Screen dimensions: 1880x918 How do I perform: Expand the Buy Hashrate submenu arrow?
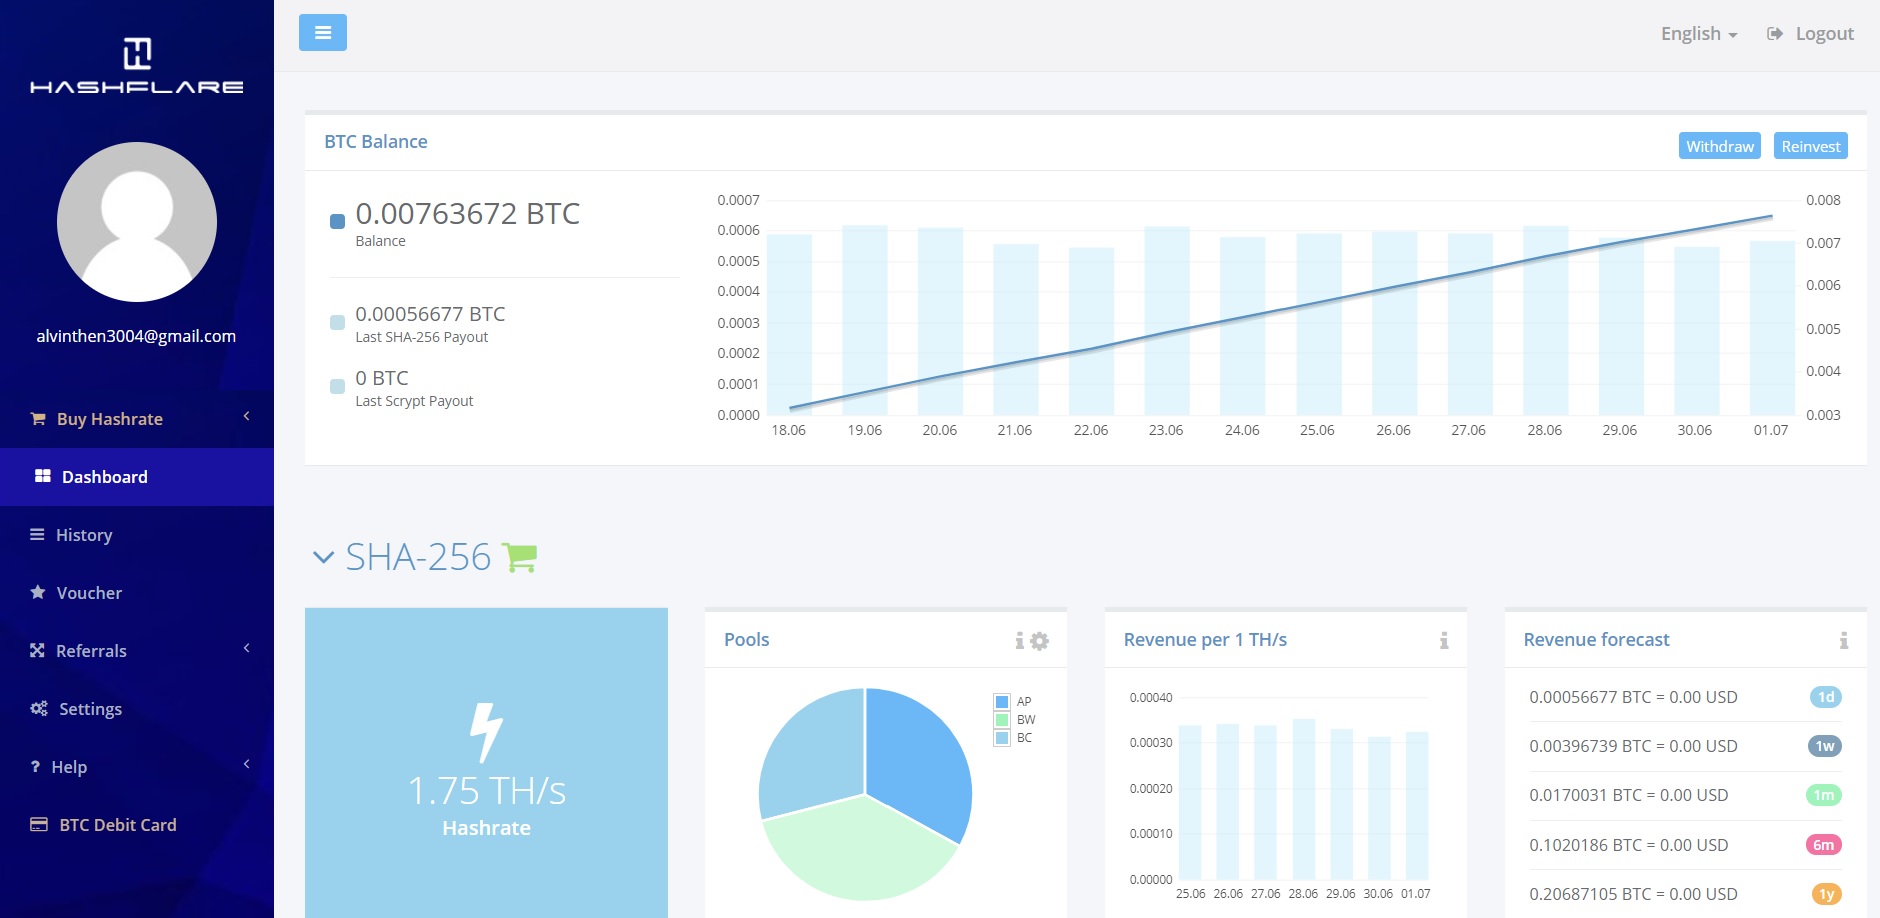[246, 416]
